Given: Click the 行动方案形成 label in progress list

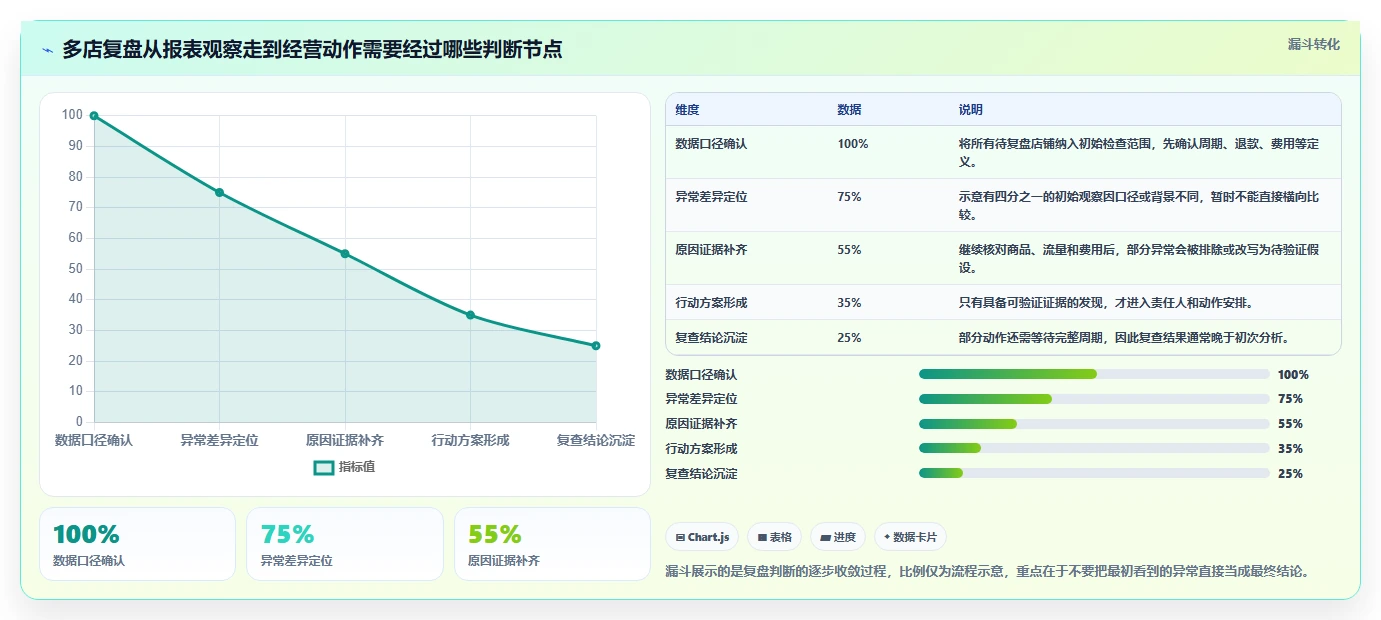Looking at the screenshot, I should (x=701, y=449).
